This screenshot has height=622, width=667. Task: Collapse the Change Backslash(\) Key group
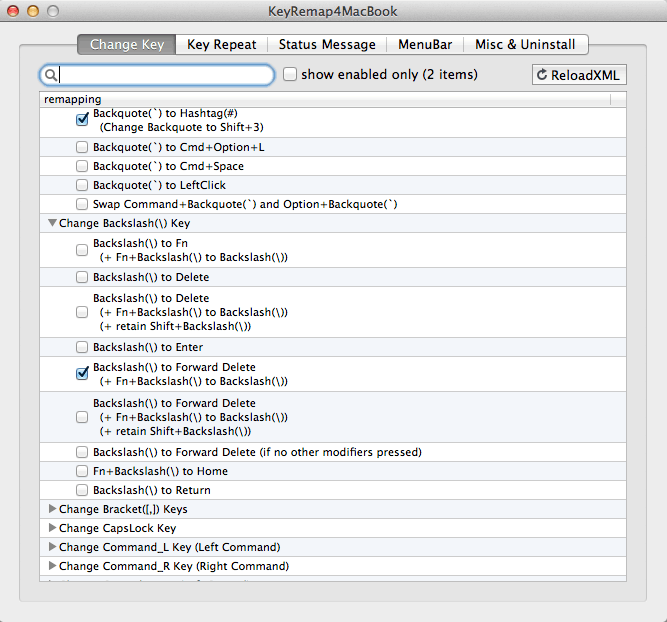point(52,223)
